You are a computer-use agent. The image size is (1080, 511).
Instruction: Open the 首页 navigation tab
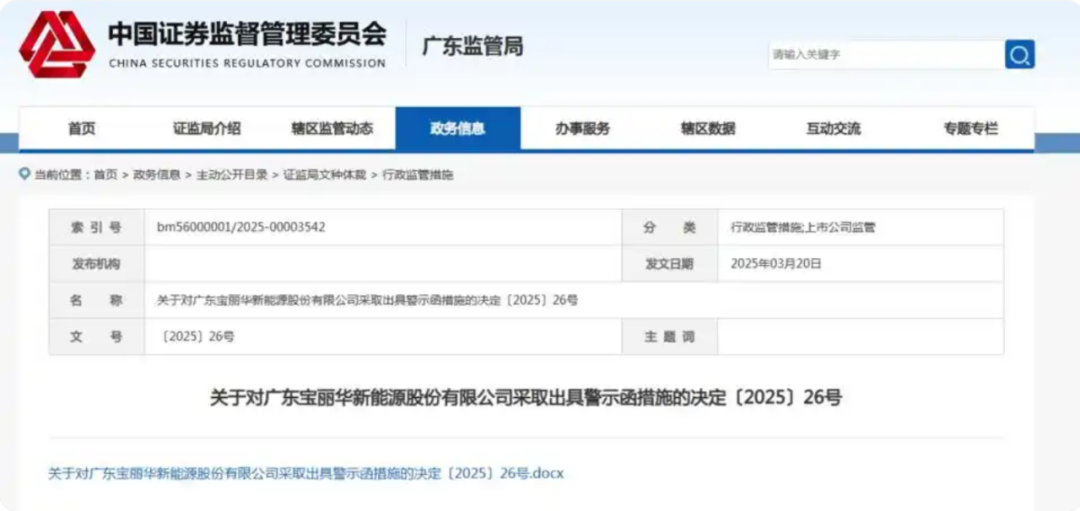coord(82,128)
